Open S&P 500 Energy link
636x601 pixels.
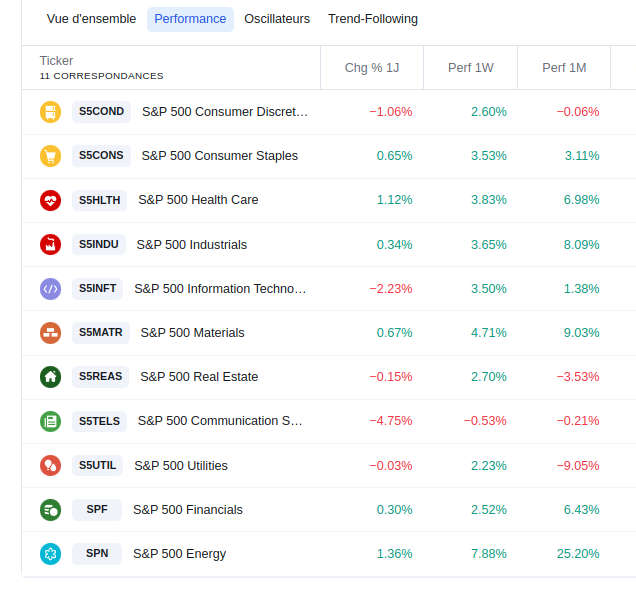(x=180, y=554)
